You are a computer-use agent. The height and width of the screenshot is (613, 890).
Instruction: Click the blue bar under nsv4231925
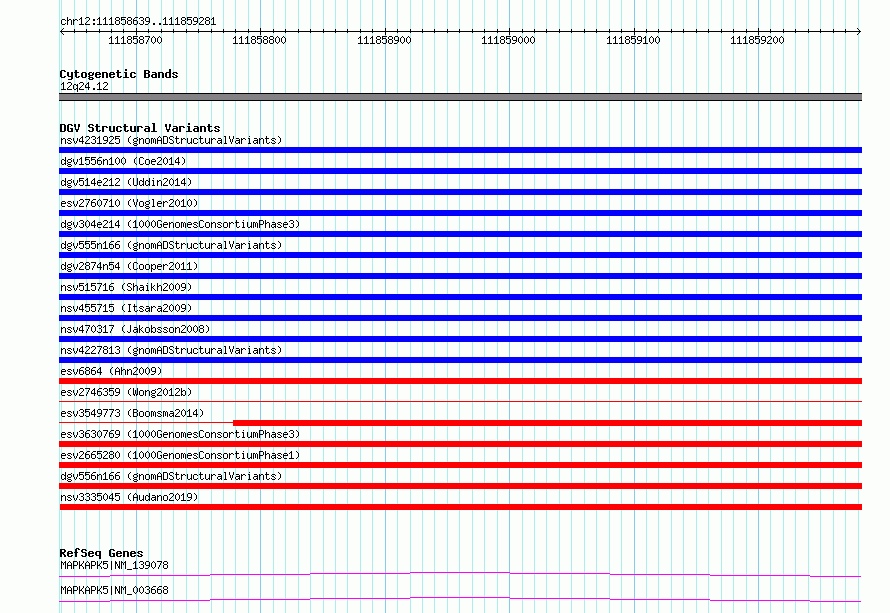(460, 150)
